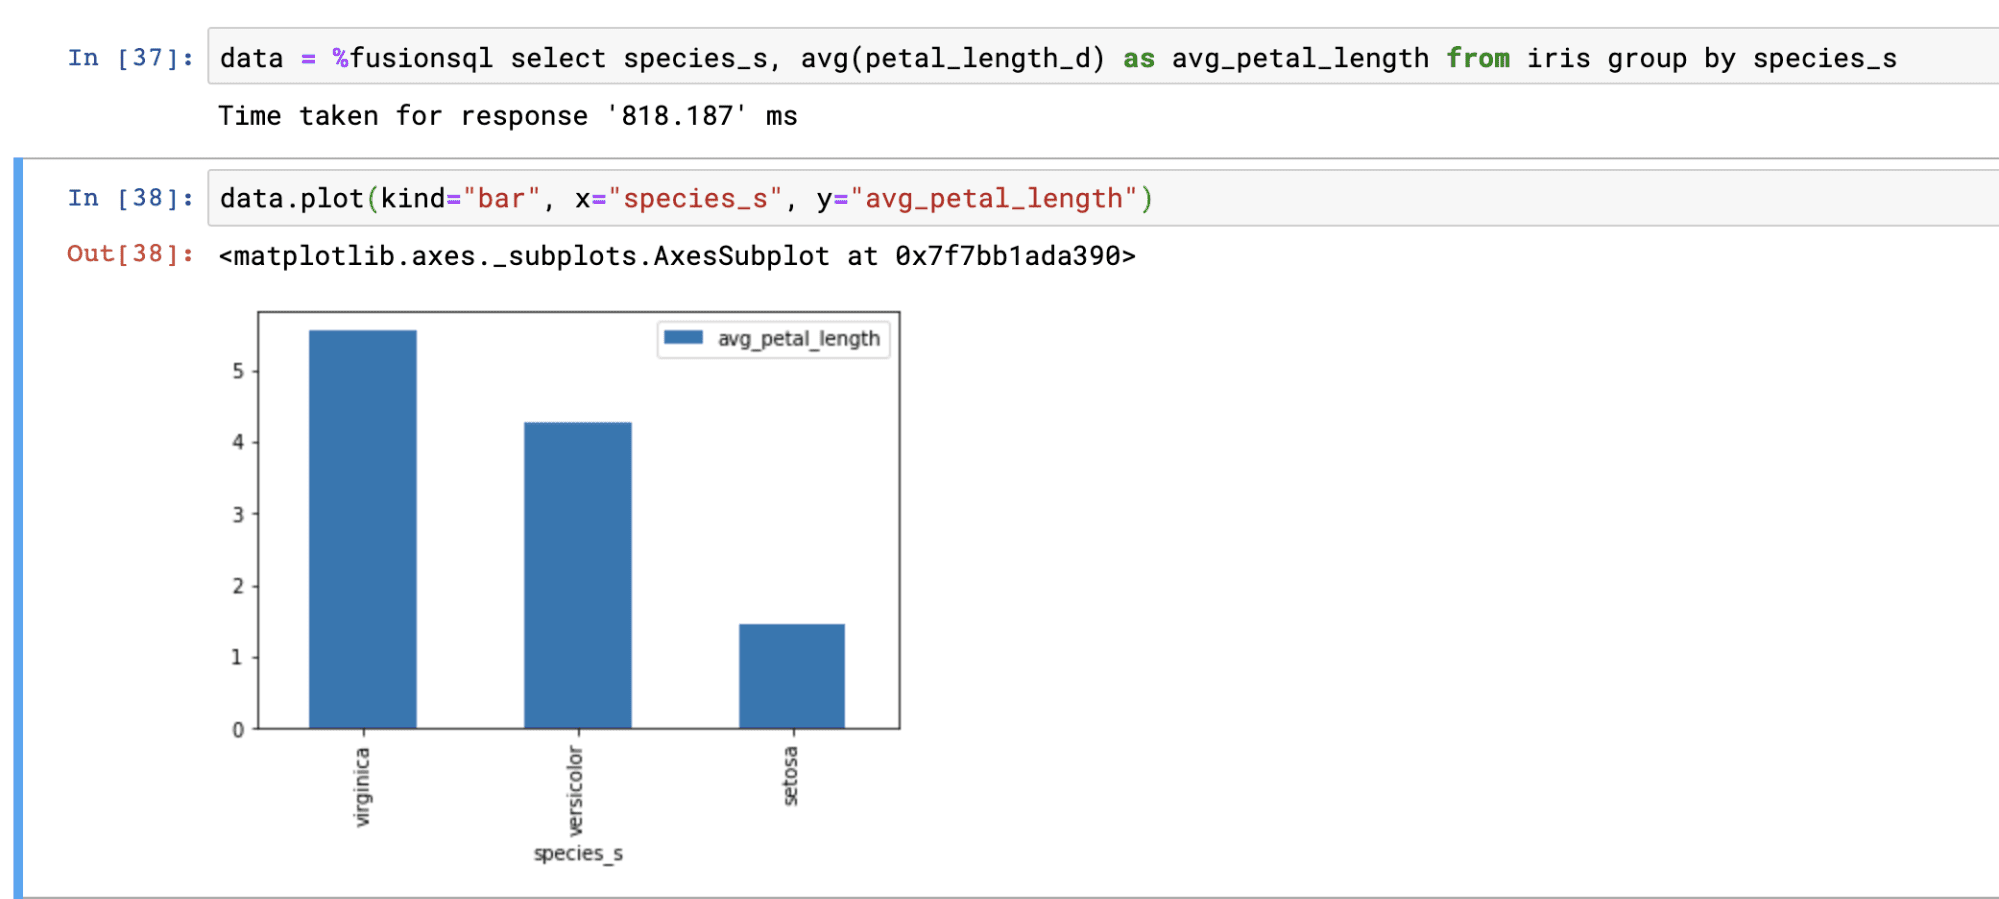
Task: Click the versicolor bar in the chart
Action: pyautogui.click(x=578, y=575)
